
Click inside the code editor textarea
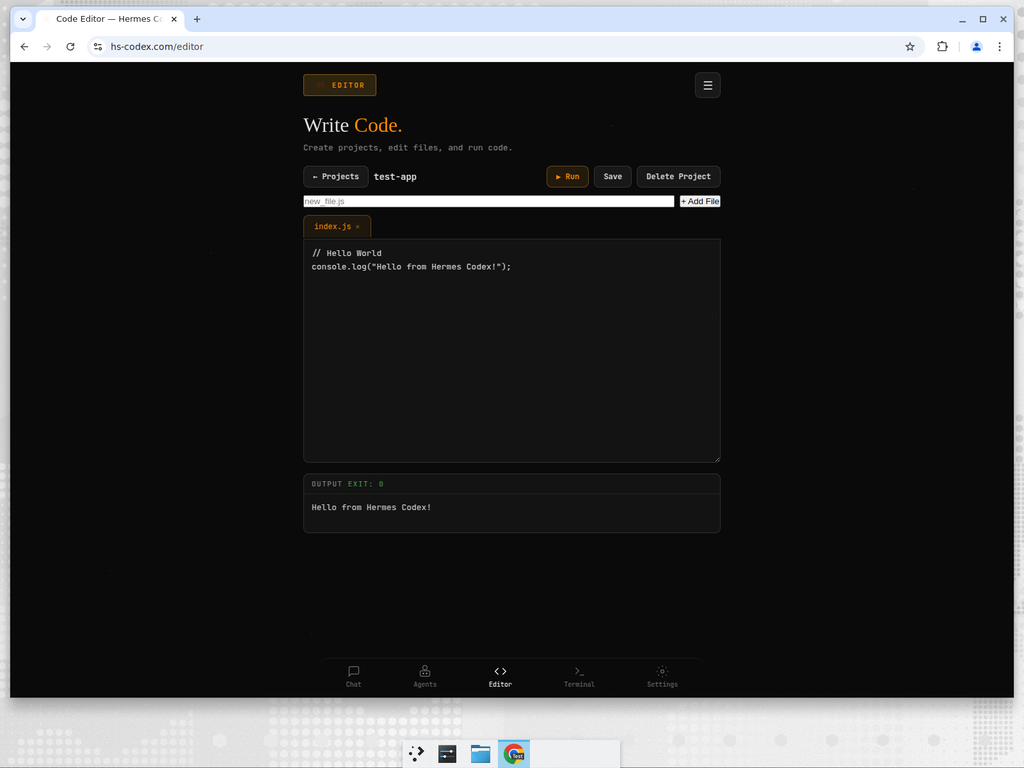click(511, 351)
